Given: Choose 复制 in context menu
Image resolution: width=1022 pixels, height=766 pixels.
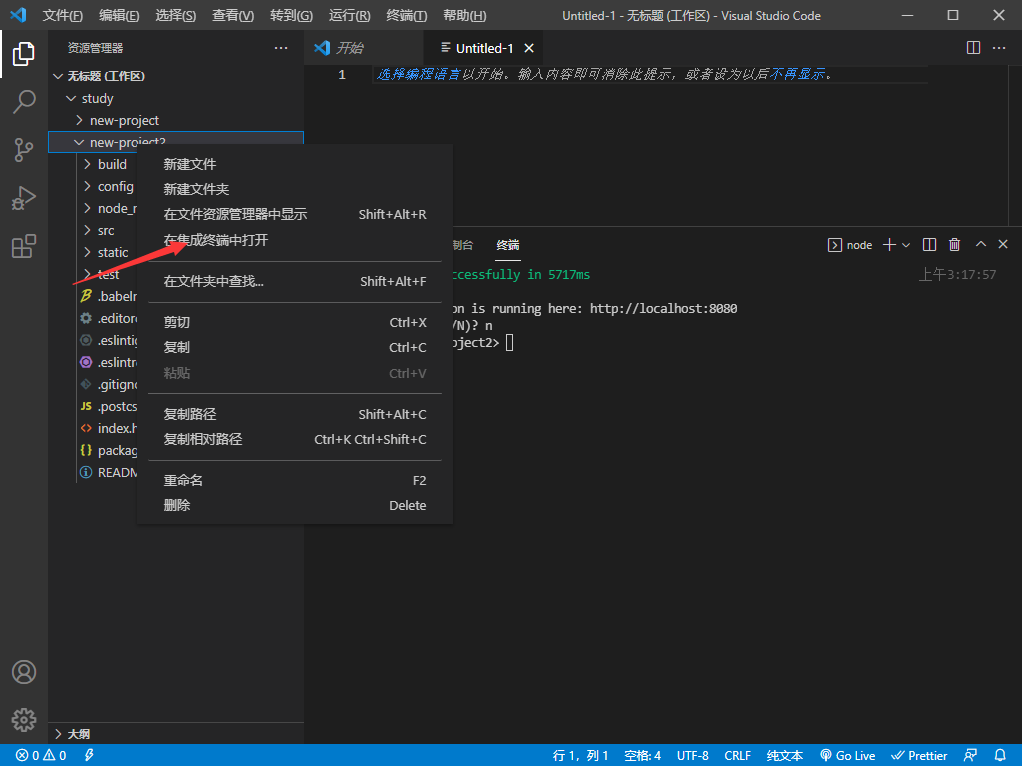Looking at the screenshot, I should click(295, 347).
